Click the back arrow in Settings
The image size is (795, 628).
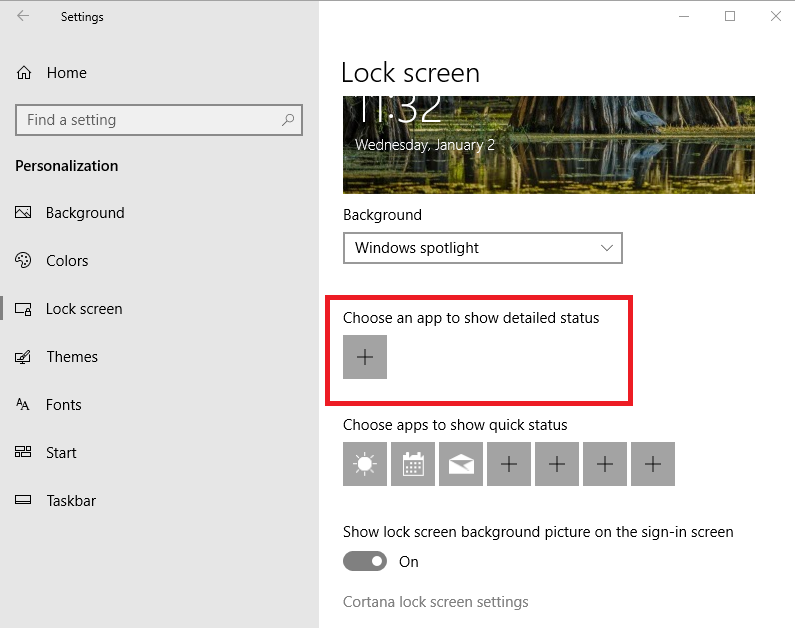[23, 17]
